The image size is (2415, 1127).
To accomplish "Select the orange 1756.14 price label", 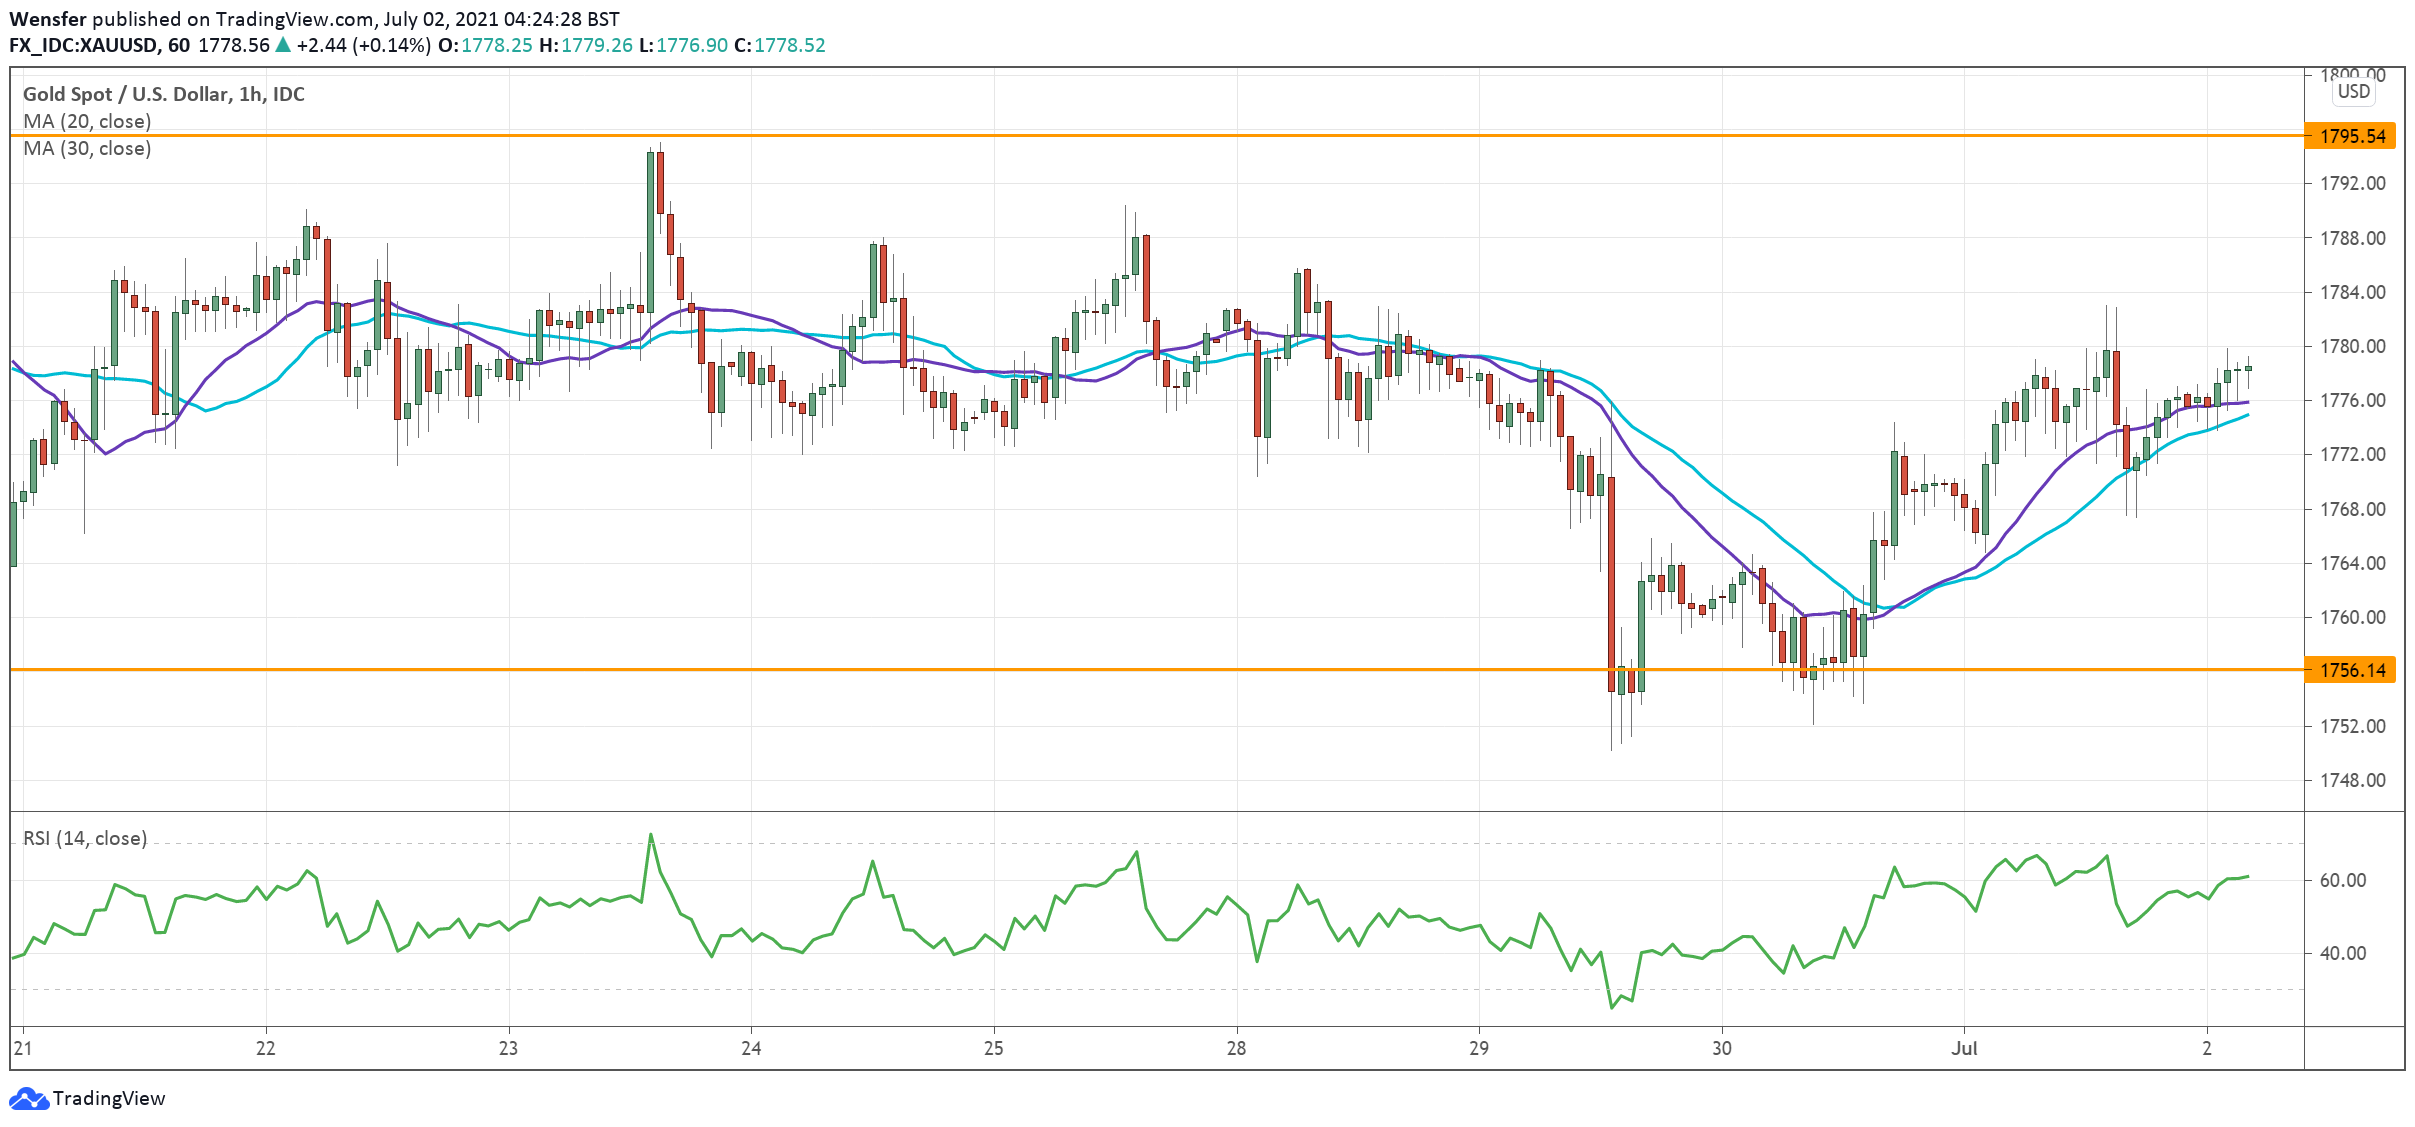I will (x=2352, y=670).
